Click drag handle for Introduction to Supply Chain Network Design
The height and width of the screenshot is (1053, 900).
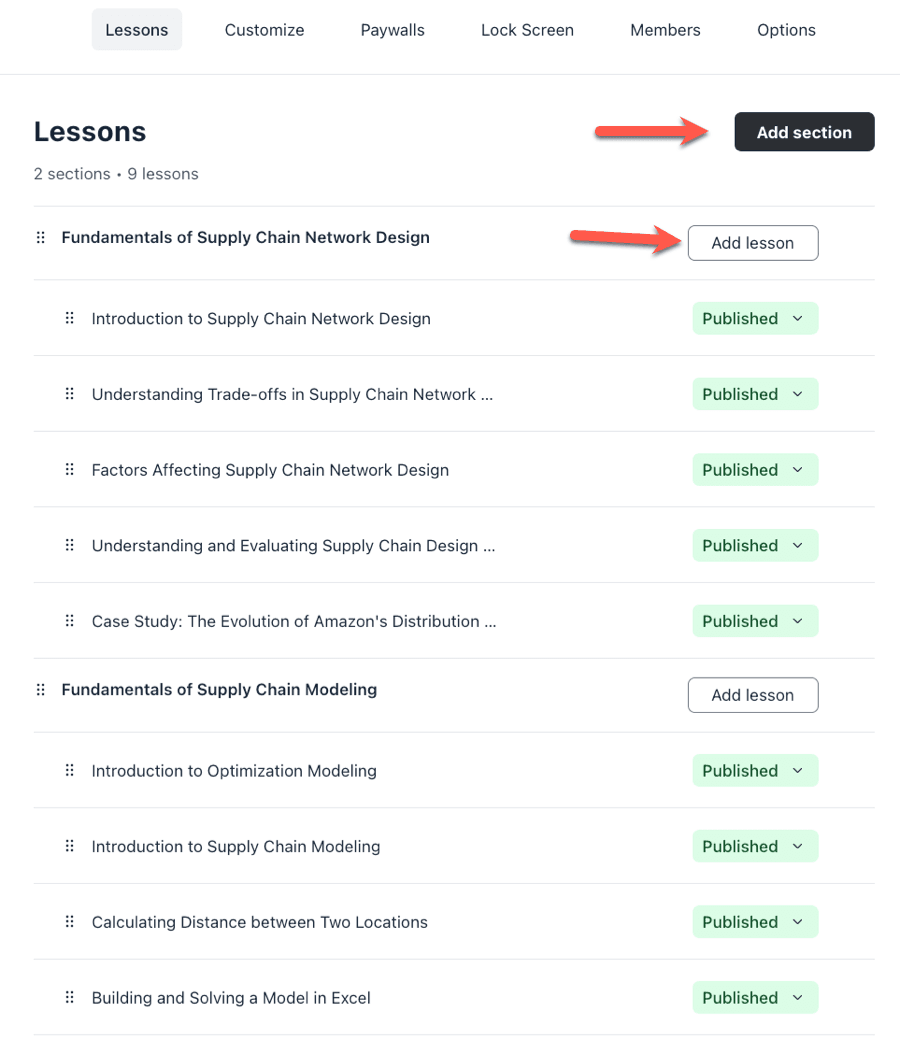[70, 318]
